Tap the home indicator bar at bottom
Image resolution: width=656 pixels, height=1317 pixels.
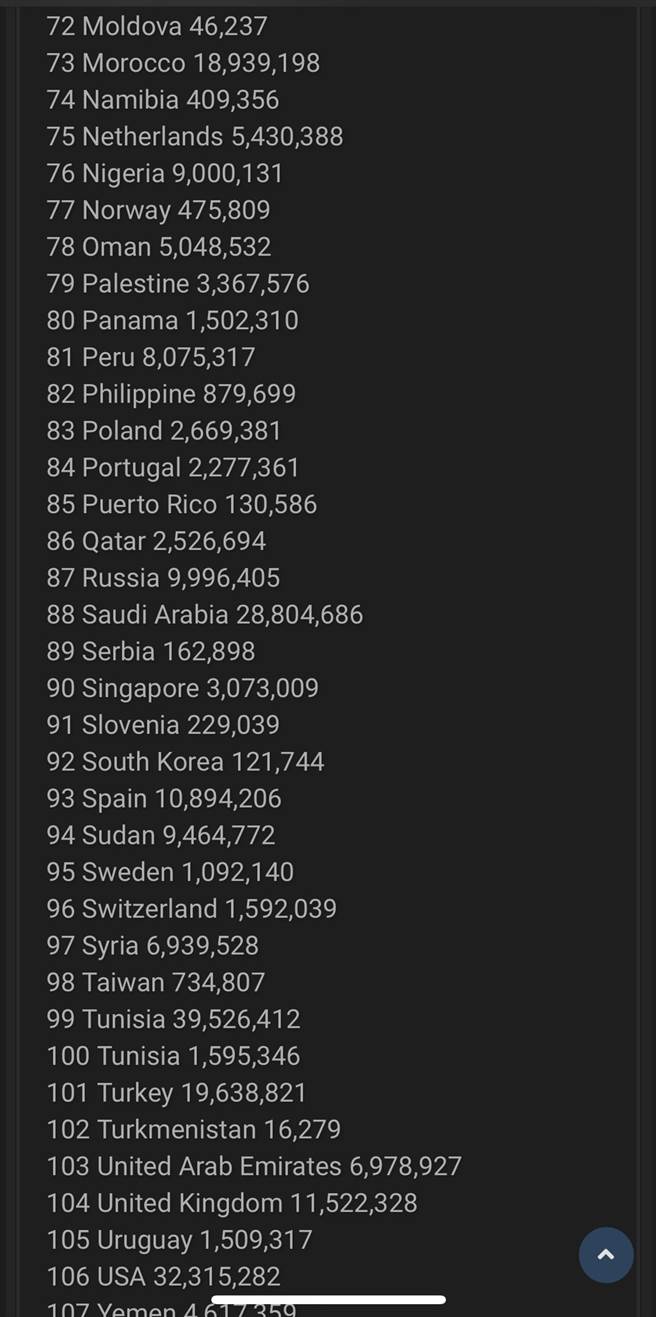(x=328, y=1300)
